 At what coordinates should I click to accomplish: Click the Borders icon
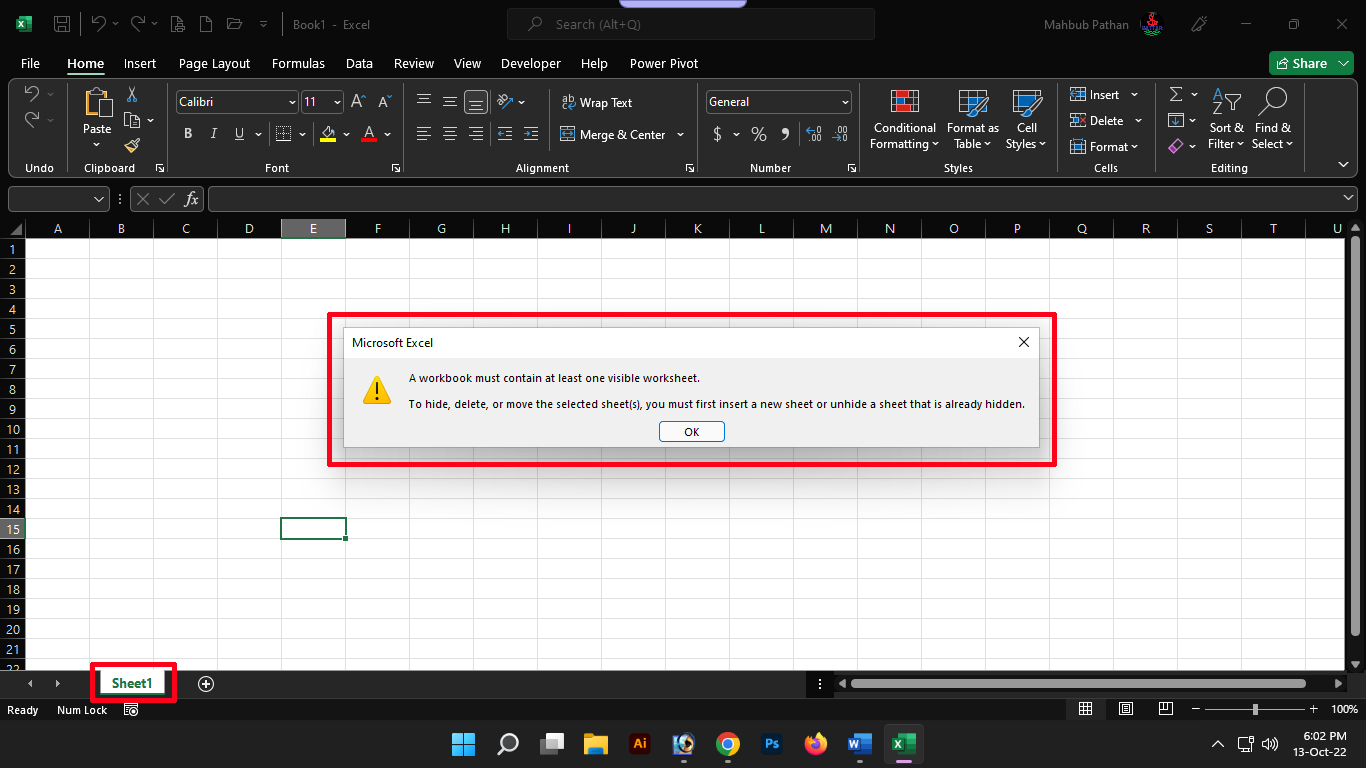click(283, 134)
